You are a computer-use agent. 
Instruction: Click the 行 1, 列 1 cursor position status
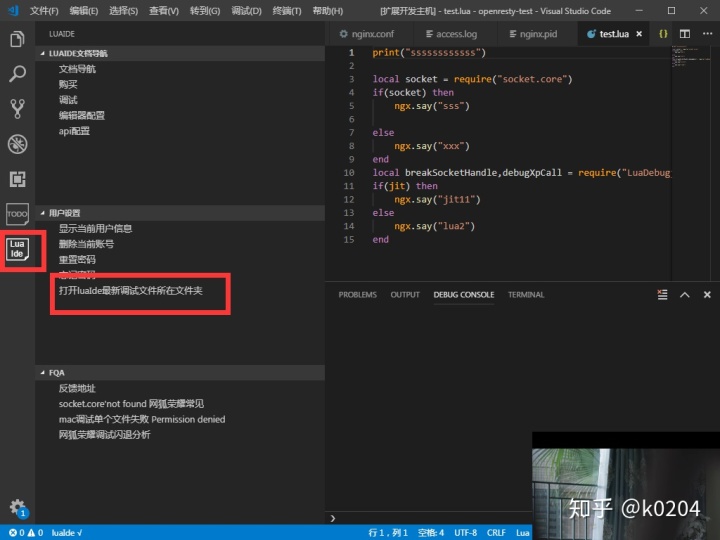point(388,533)
